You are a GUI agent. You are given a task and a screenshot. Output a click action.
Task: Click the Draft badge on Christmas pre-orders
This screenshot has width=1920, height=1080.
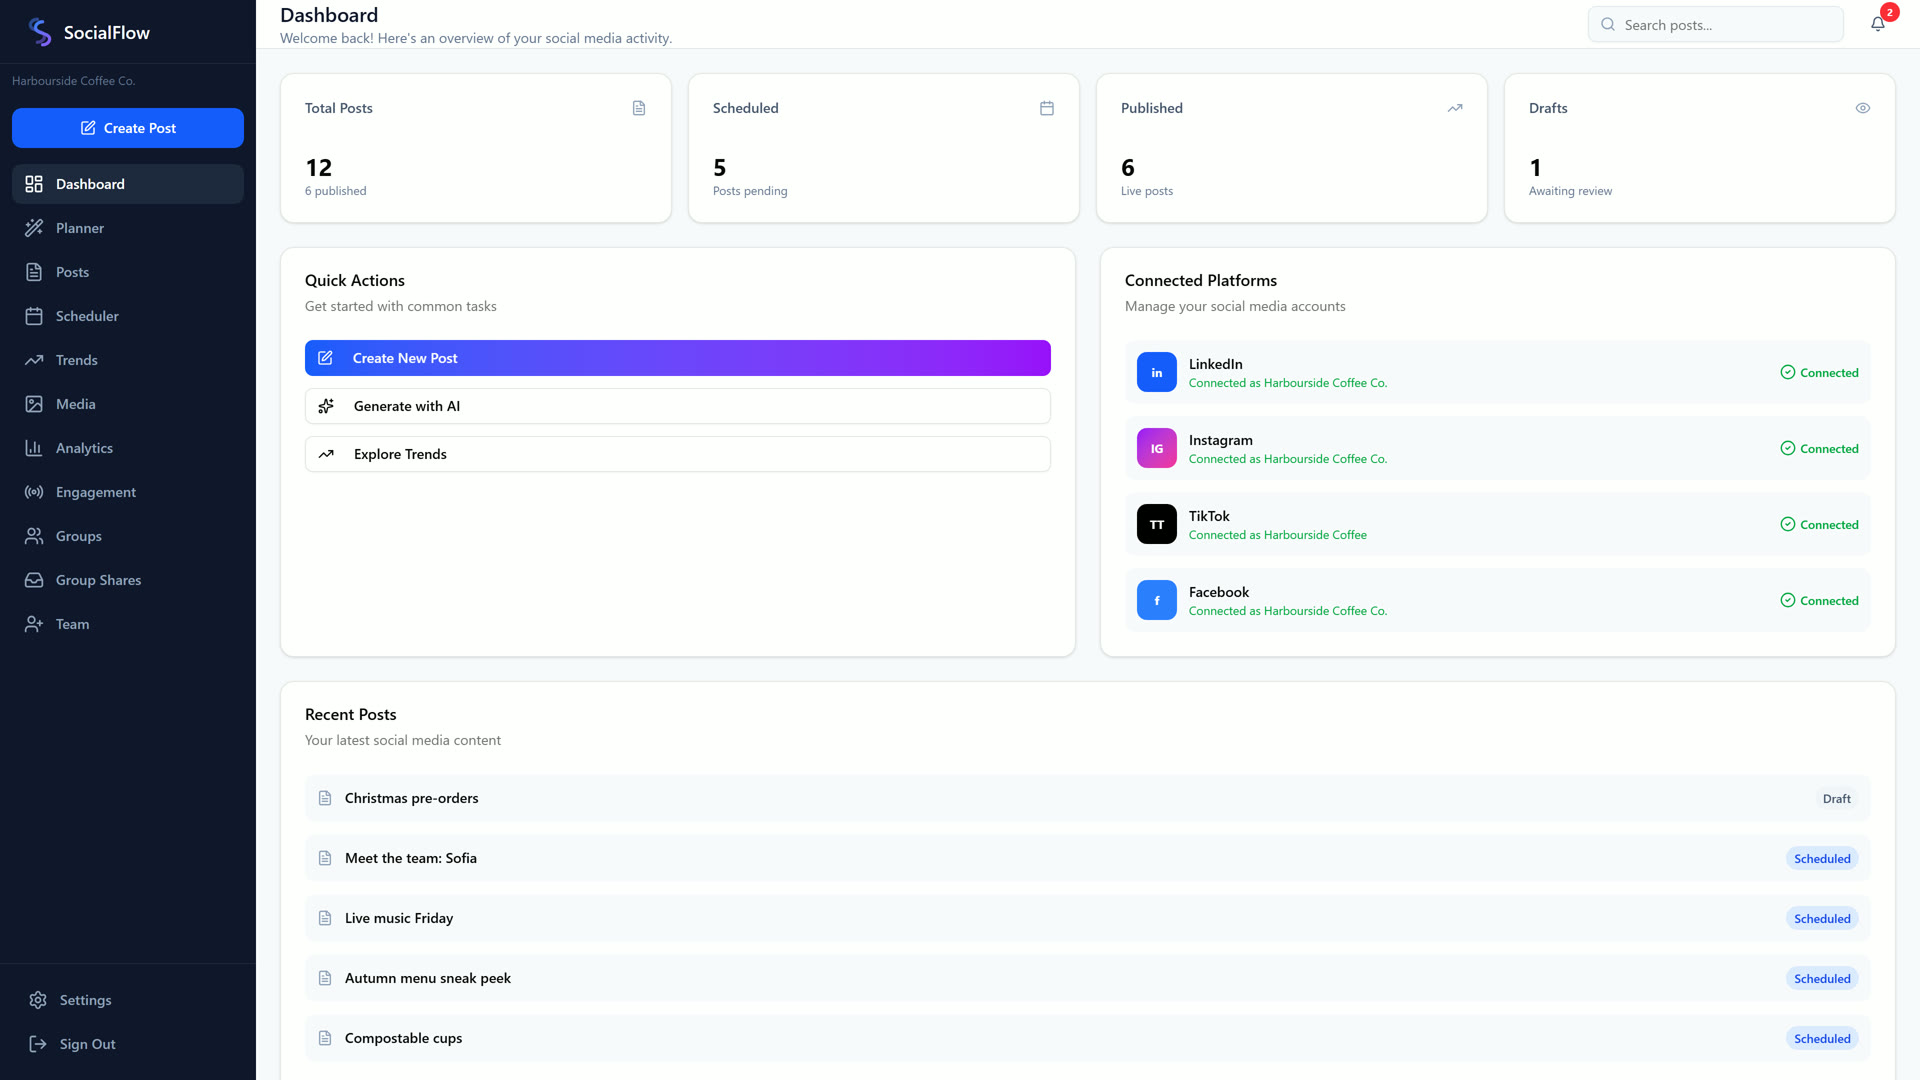pyautogui.click(x=1836, y=798)
